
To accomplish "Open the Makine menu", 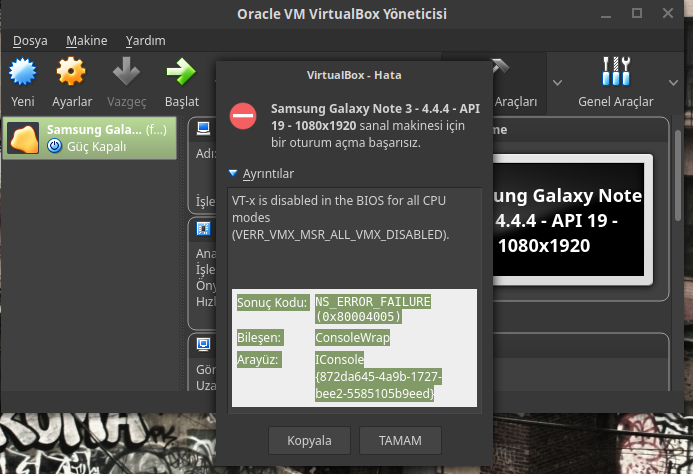I will (x=87, y=41).
